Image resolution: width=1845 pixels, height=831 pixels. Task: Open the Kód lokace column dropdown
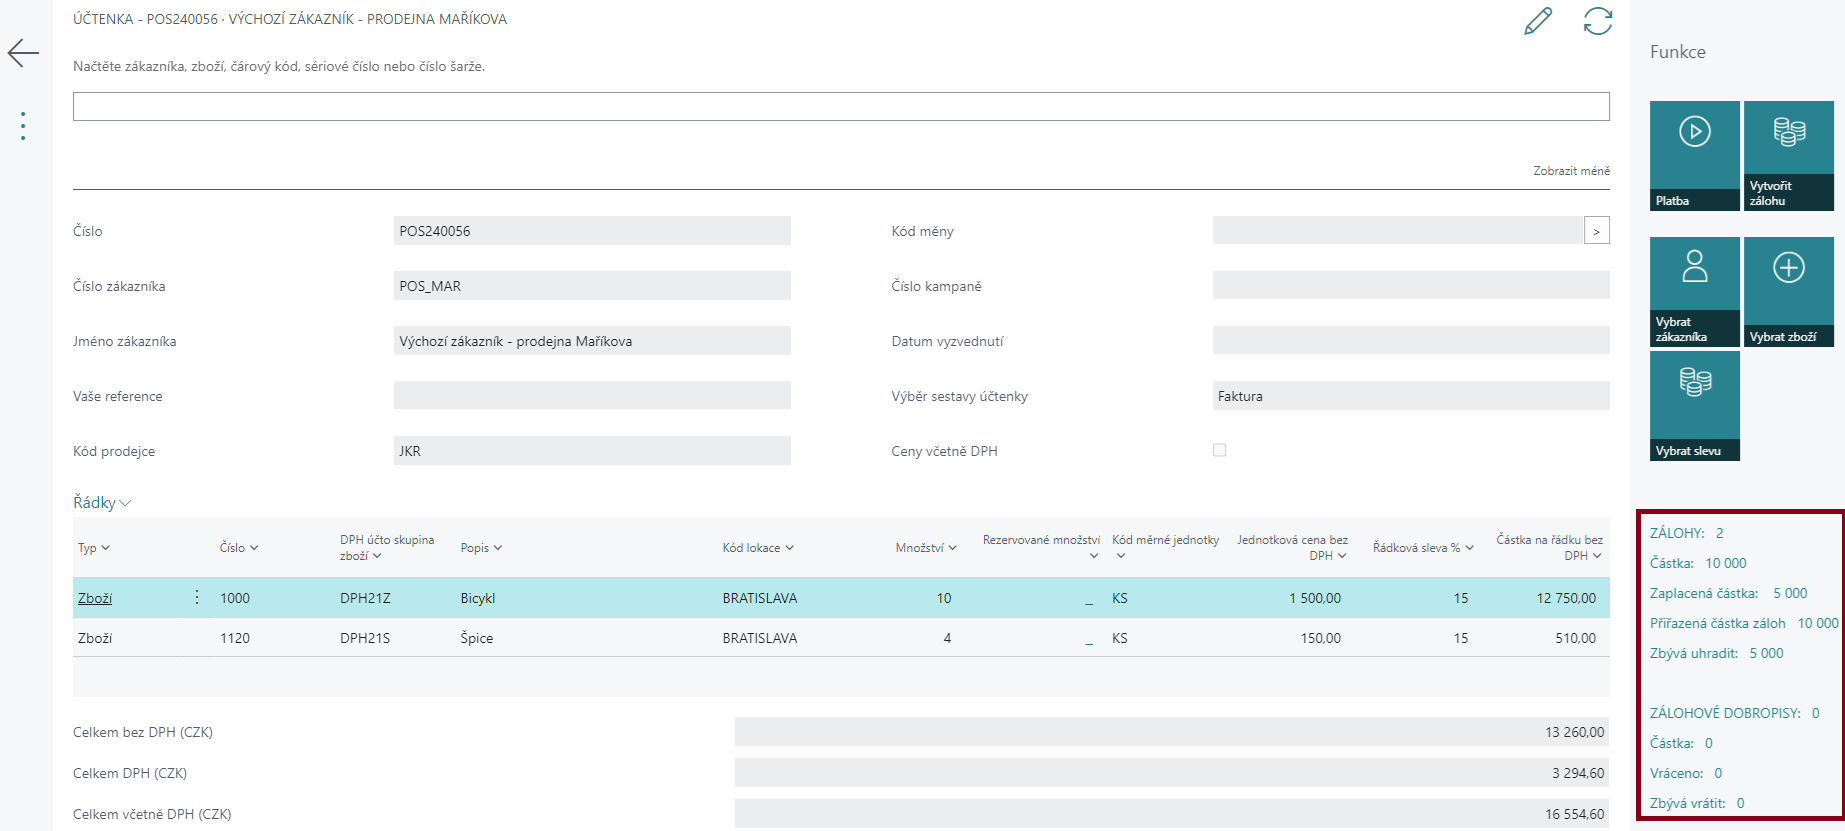(758, 548)
